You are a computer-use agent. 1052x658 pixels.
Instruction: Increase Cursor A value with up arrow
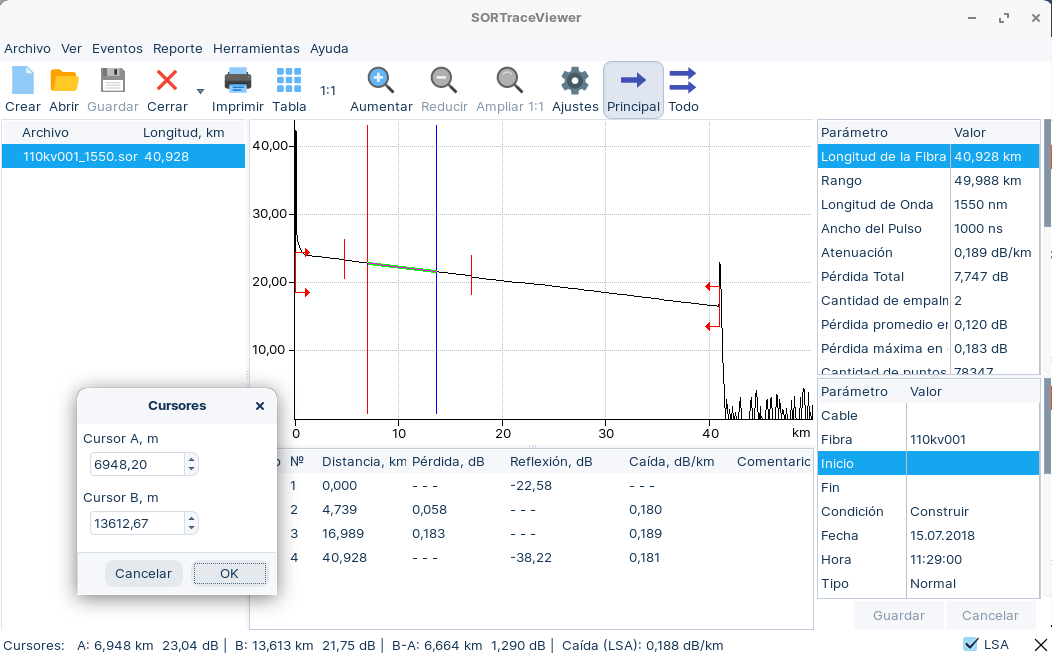tap(192, 459)
